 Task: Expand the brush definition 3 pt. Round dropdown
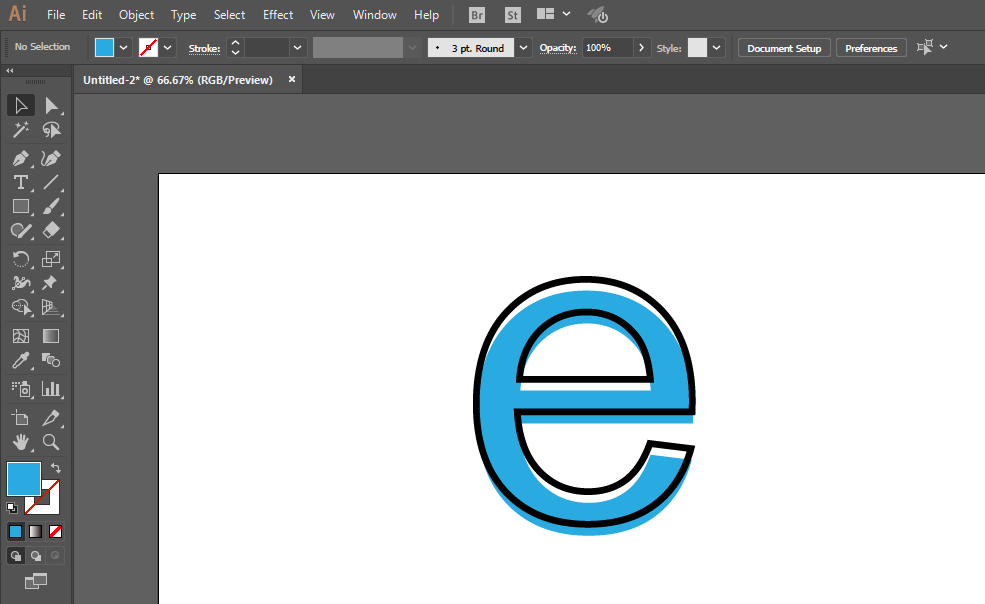pos(524,48)
